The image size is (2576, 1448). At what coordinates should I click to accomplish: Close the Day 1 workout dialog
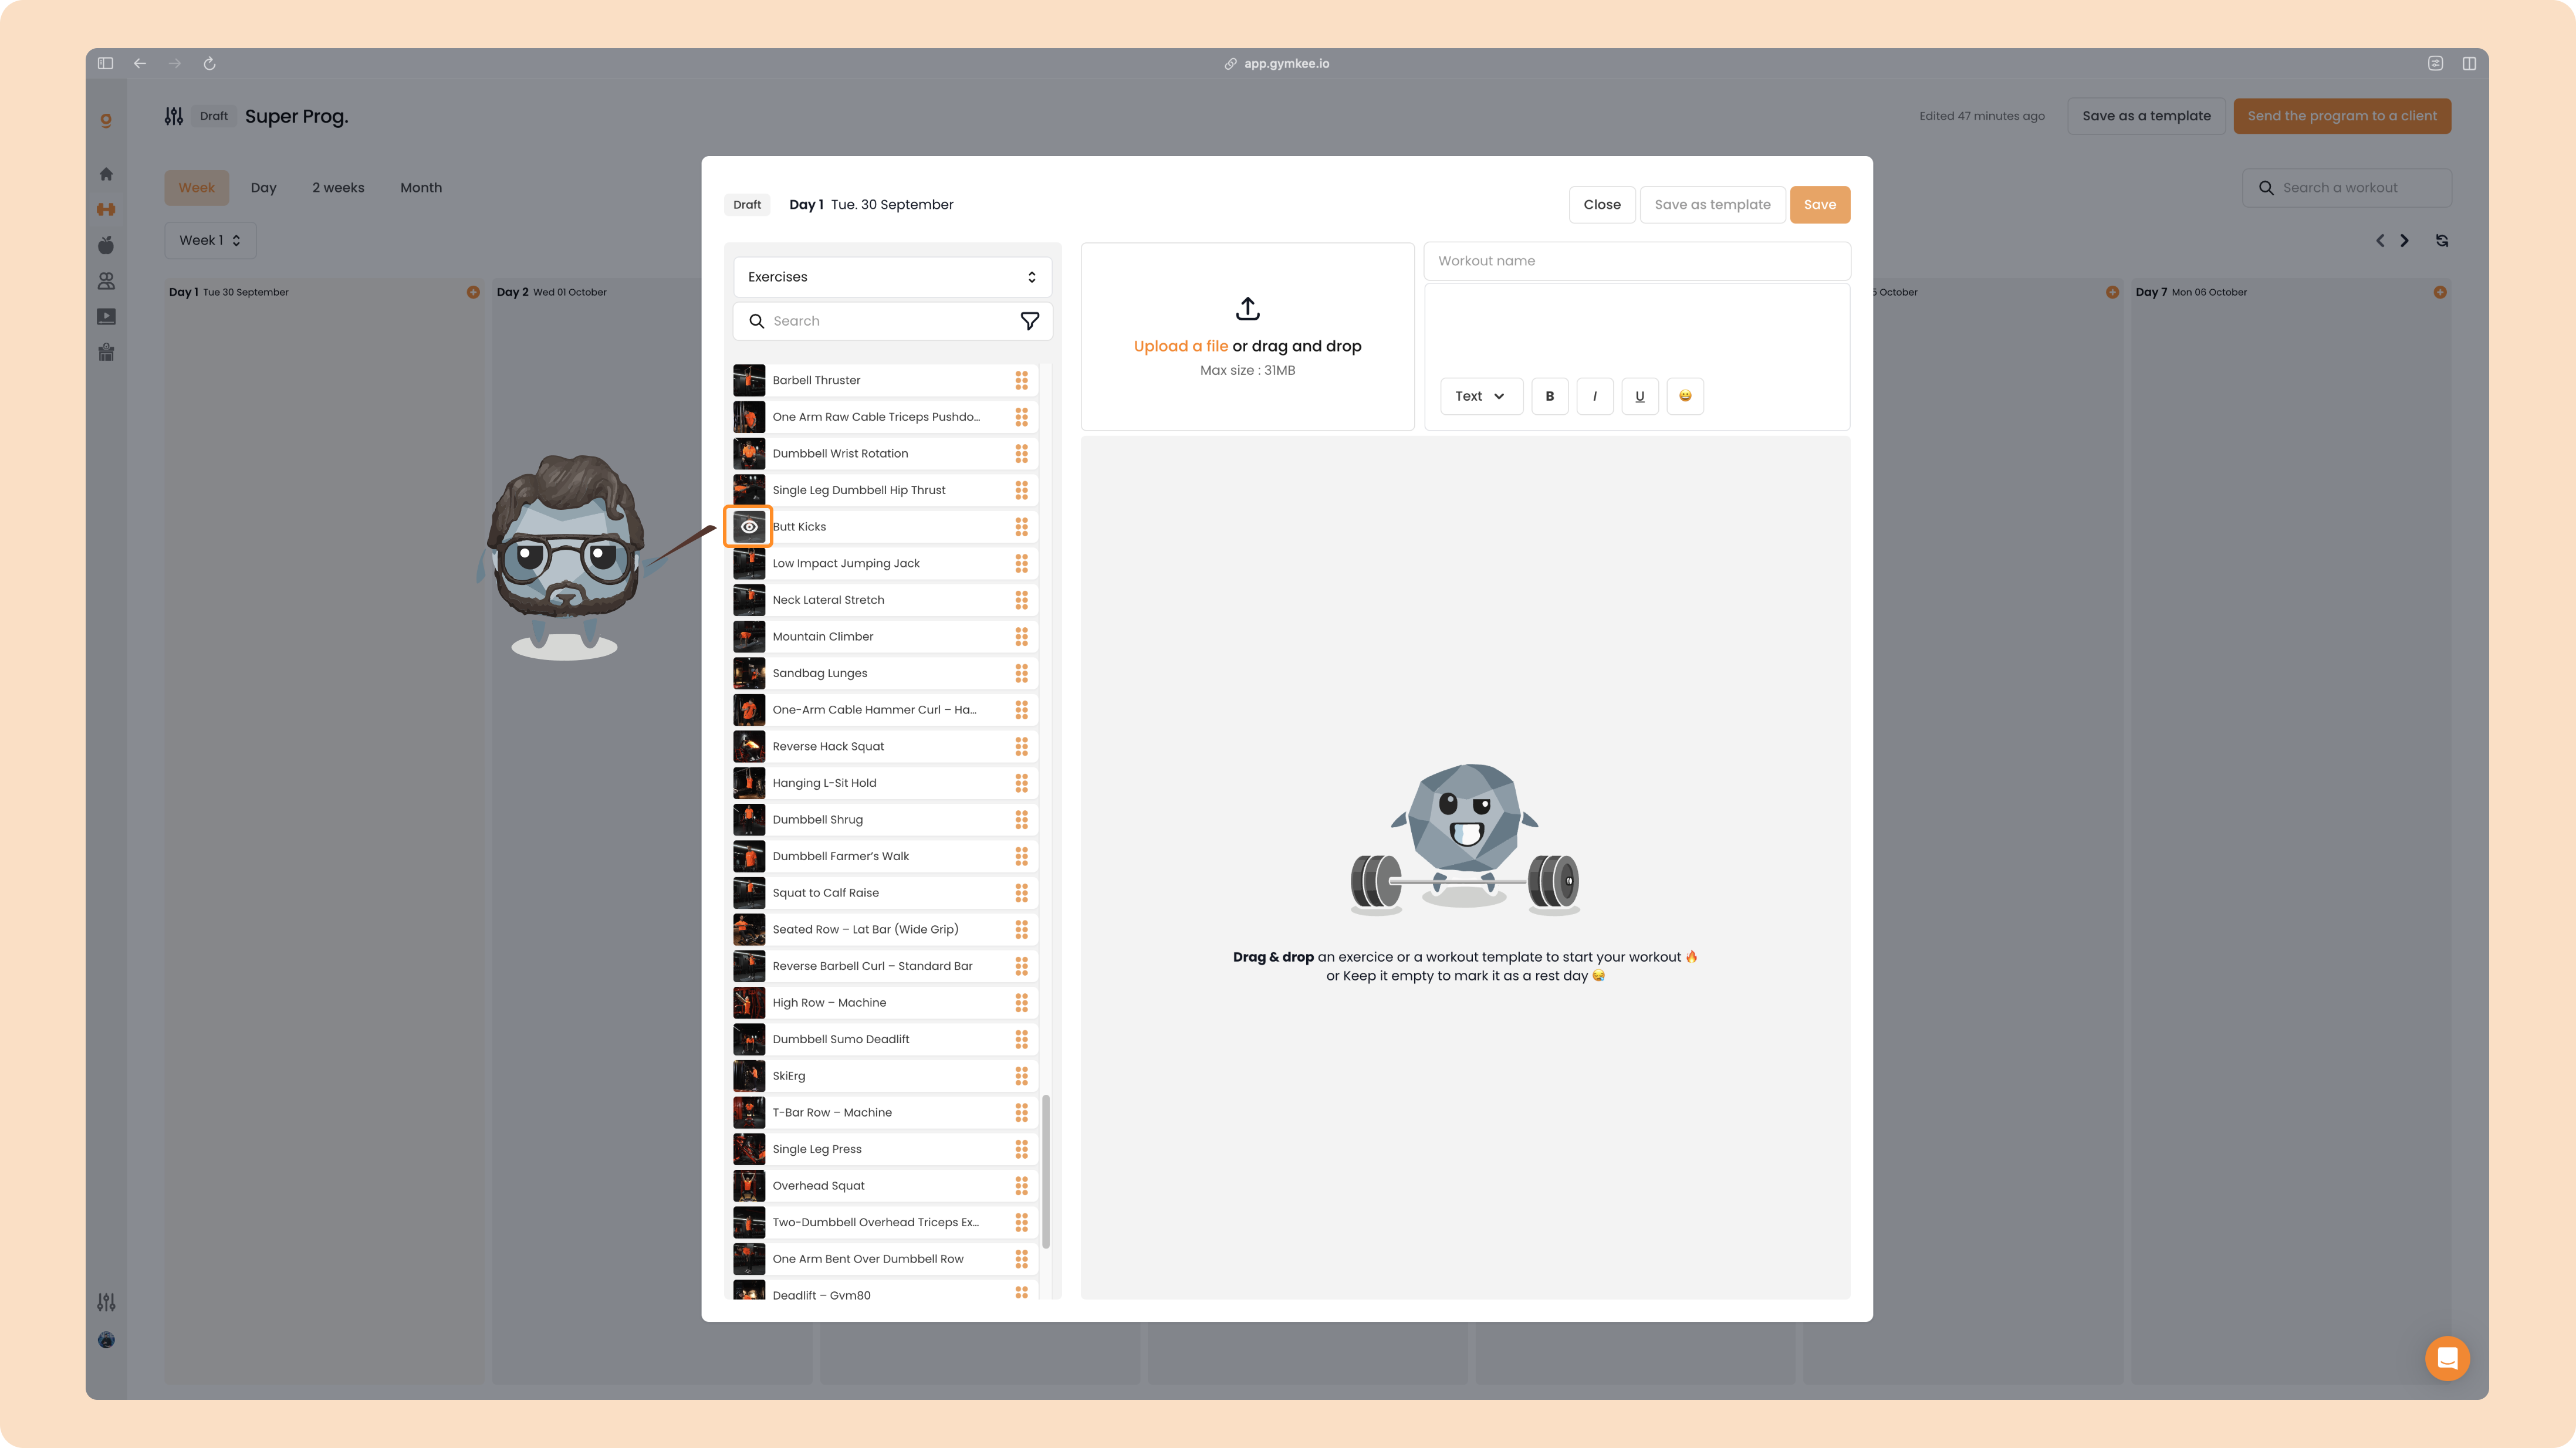pos(1601,205)
